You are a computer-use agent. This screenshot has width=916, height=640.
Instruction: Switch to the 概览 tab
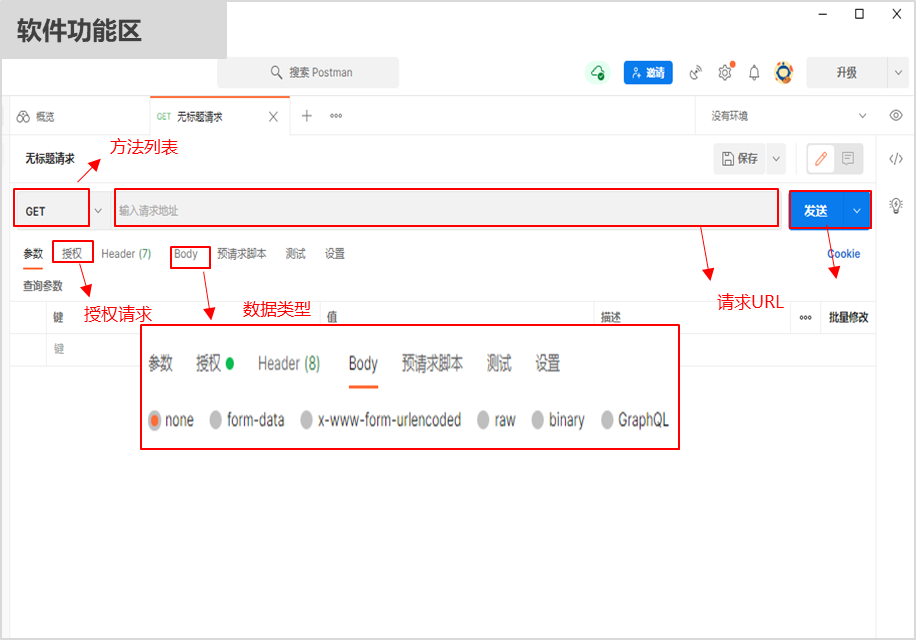point(40,116)
